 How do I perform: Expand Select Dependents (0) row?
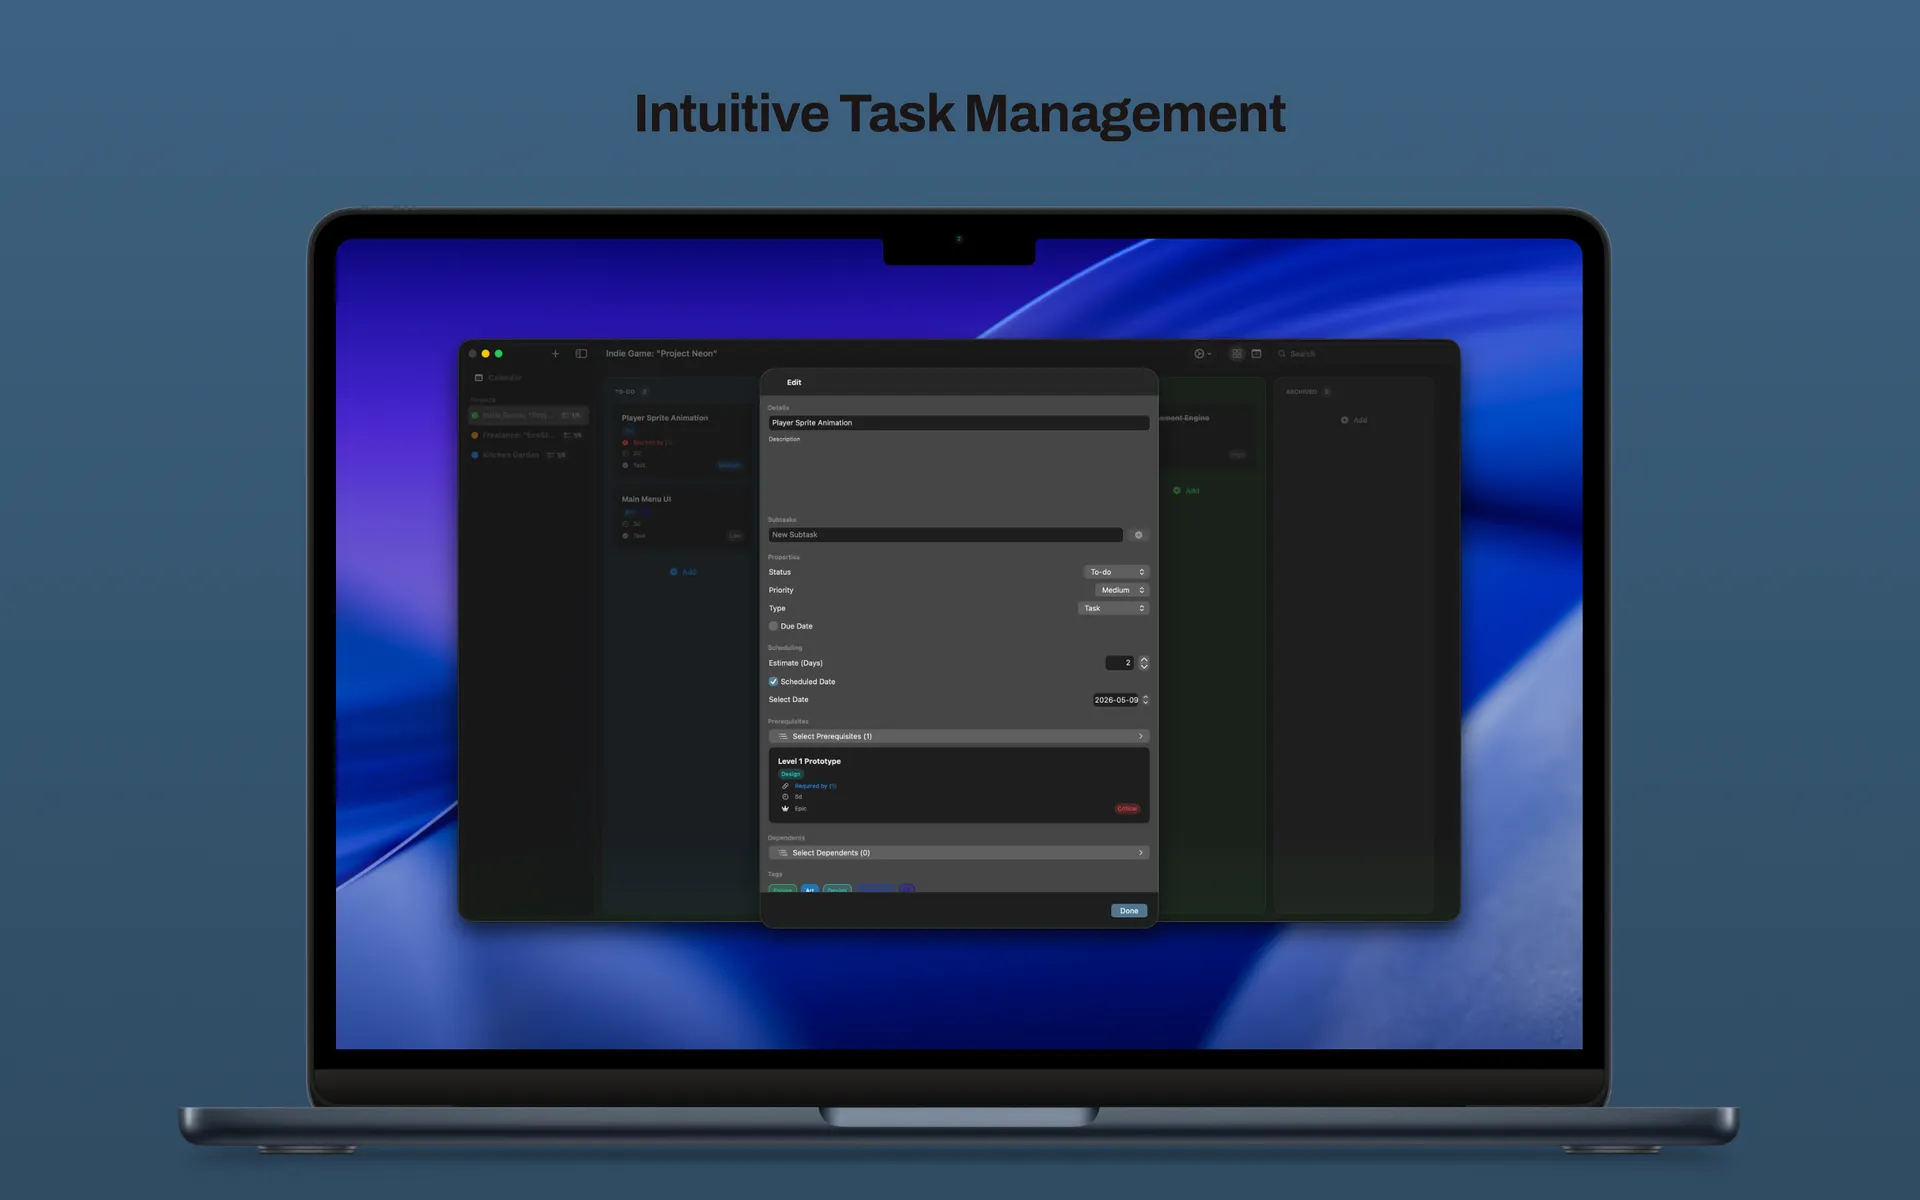tap(958, 853)
